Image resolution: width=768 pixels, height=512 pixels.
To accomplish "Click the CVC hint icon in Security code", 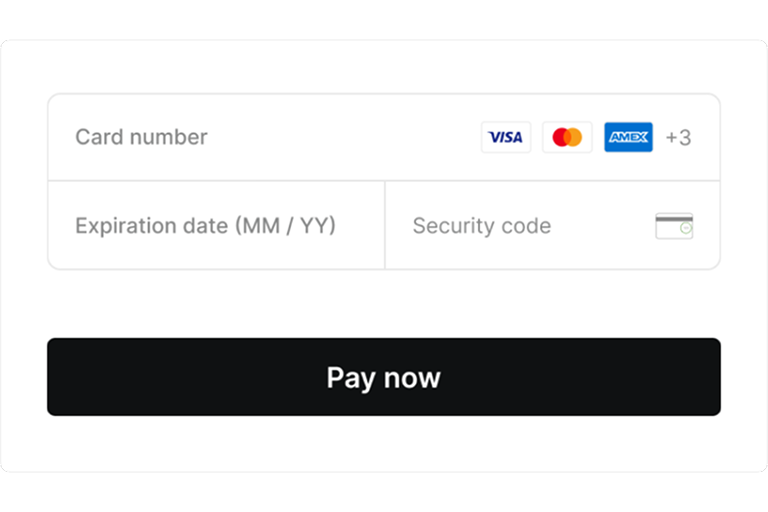I will tap(674, 226).
